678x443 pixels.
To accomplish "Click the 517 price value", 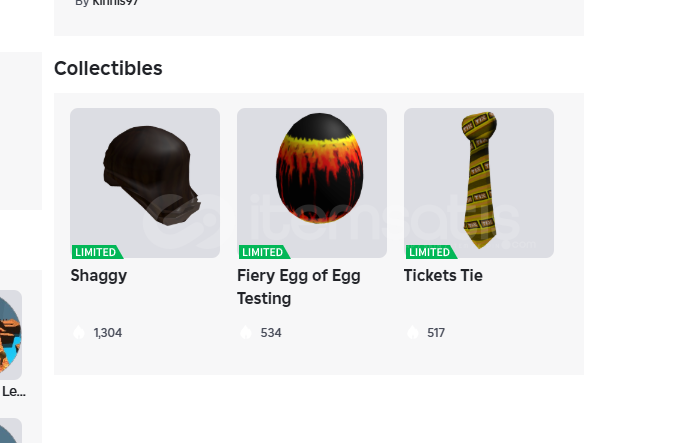I will [x=436, y=333].
